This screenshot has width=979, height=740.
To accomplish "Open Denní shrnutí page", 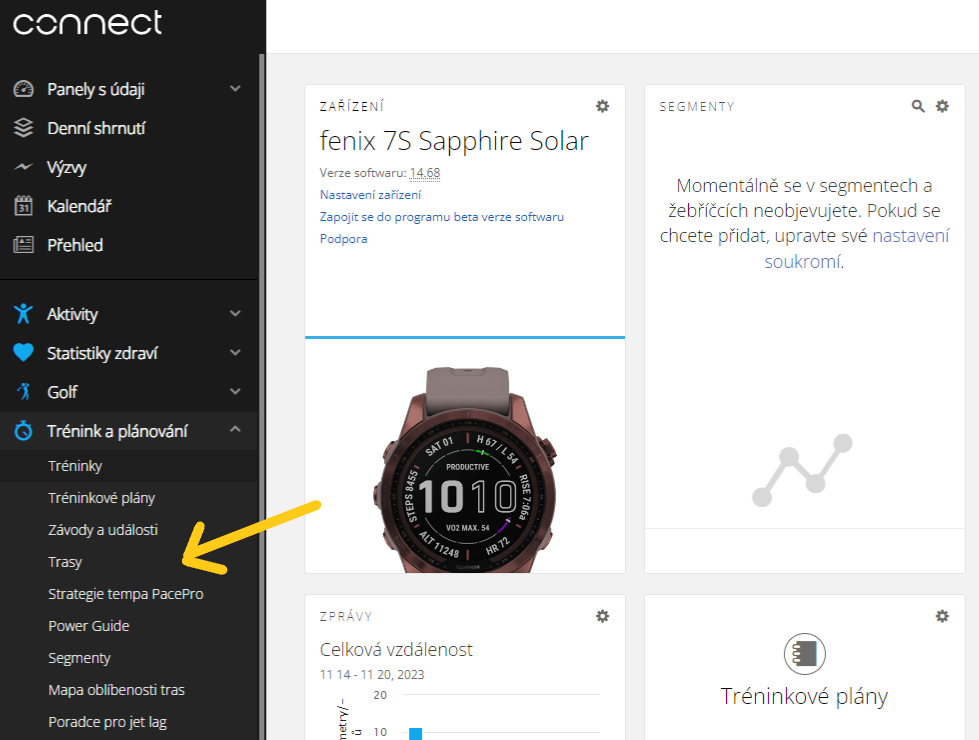I will point(96,129).
